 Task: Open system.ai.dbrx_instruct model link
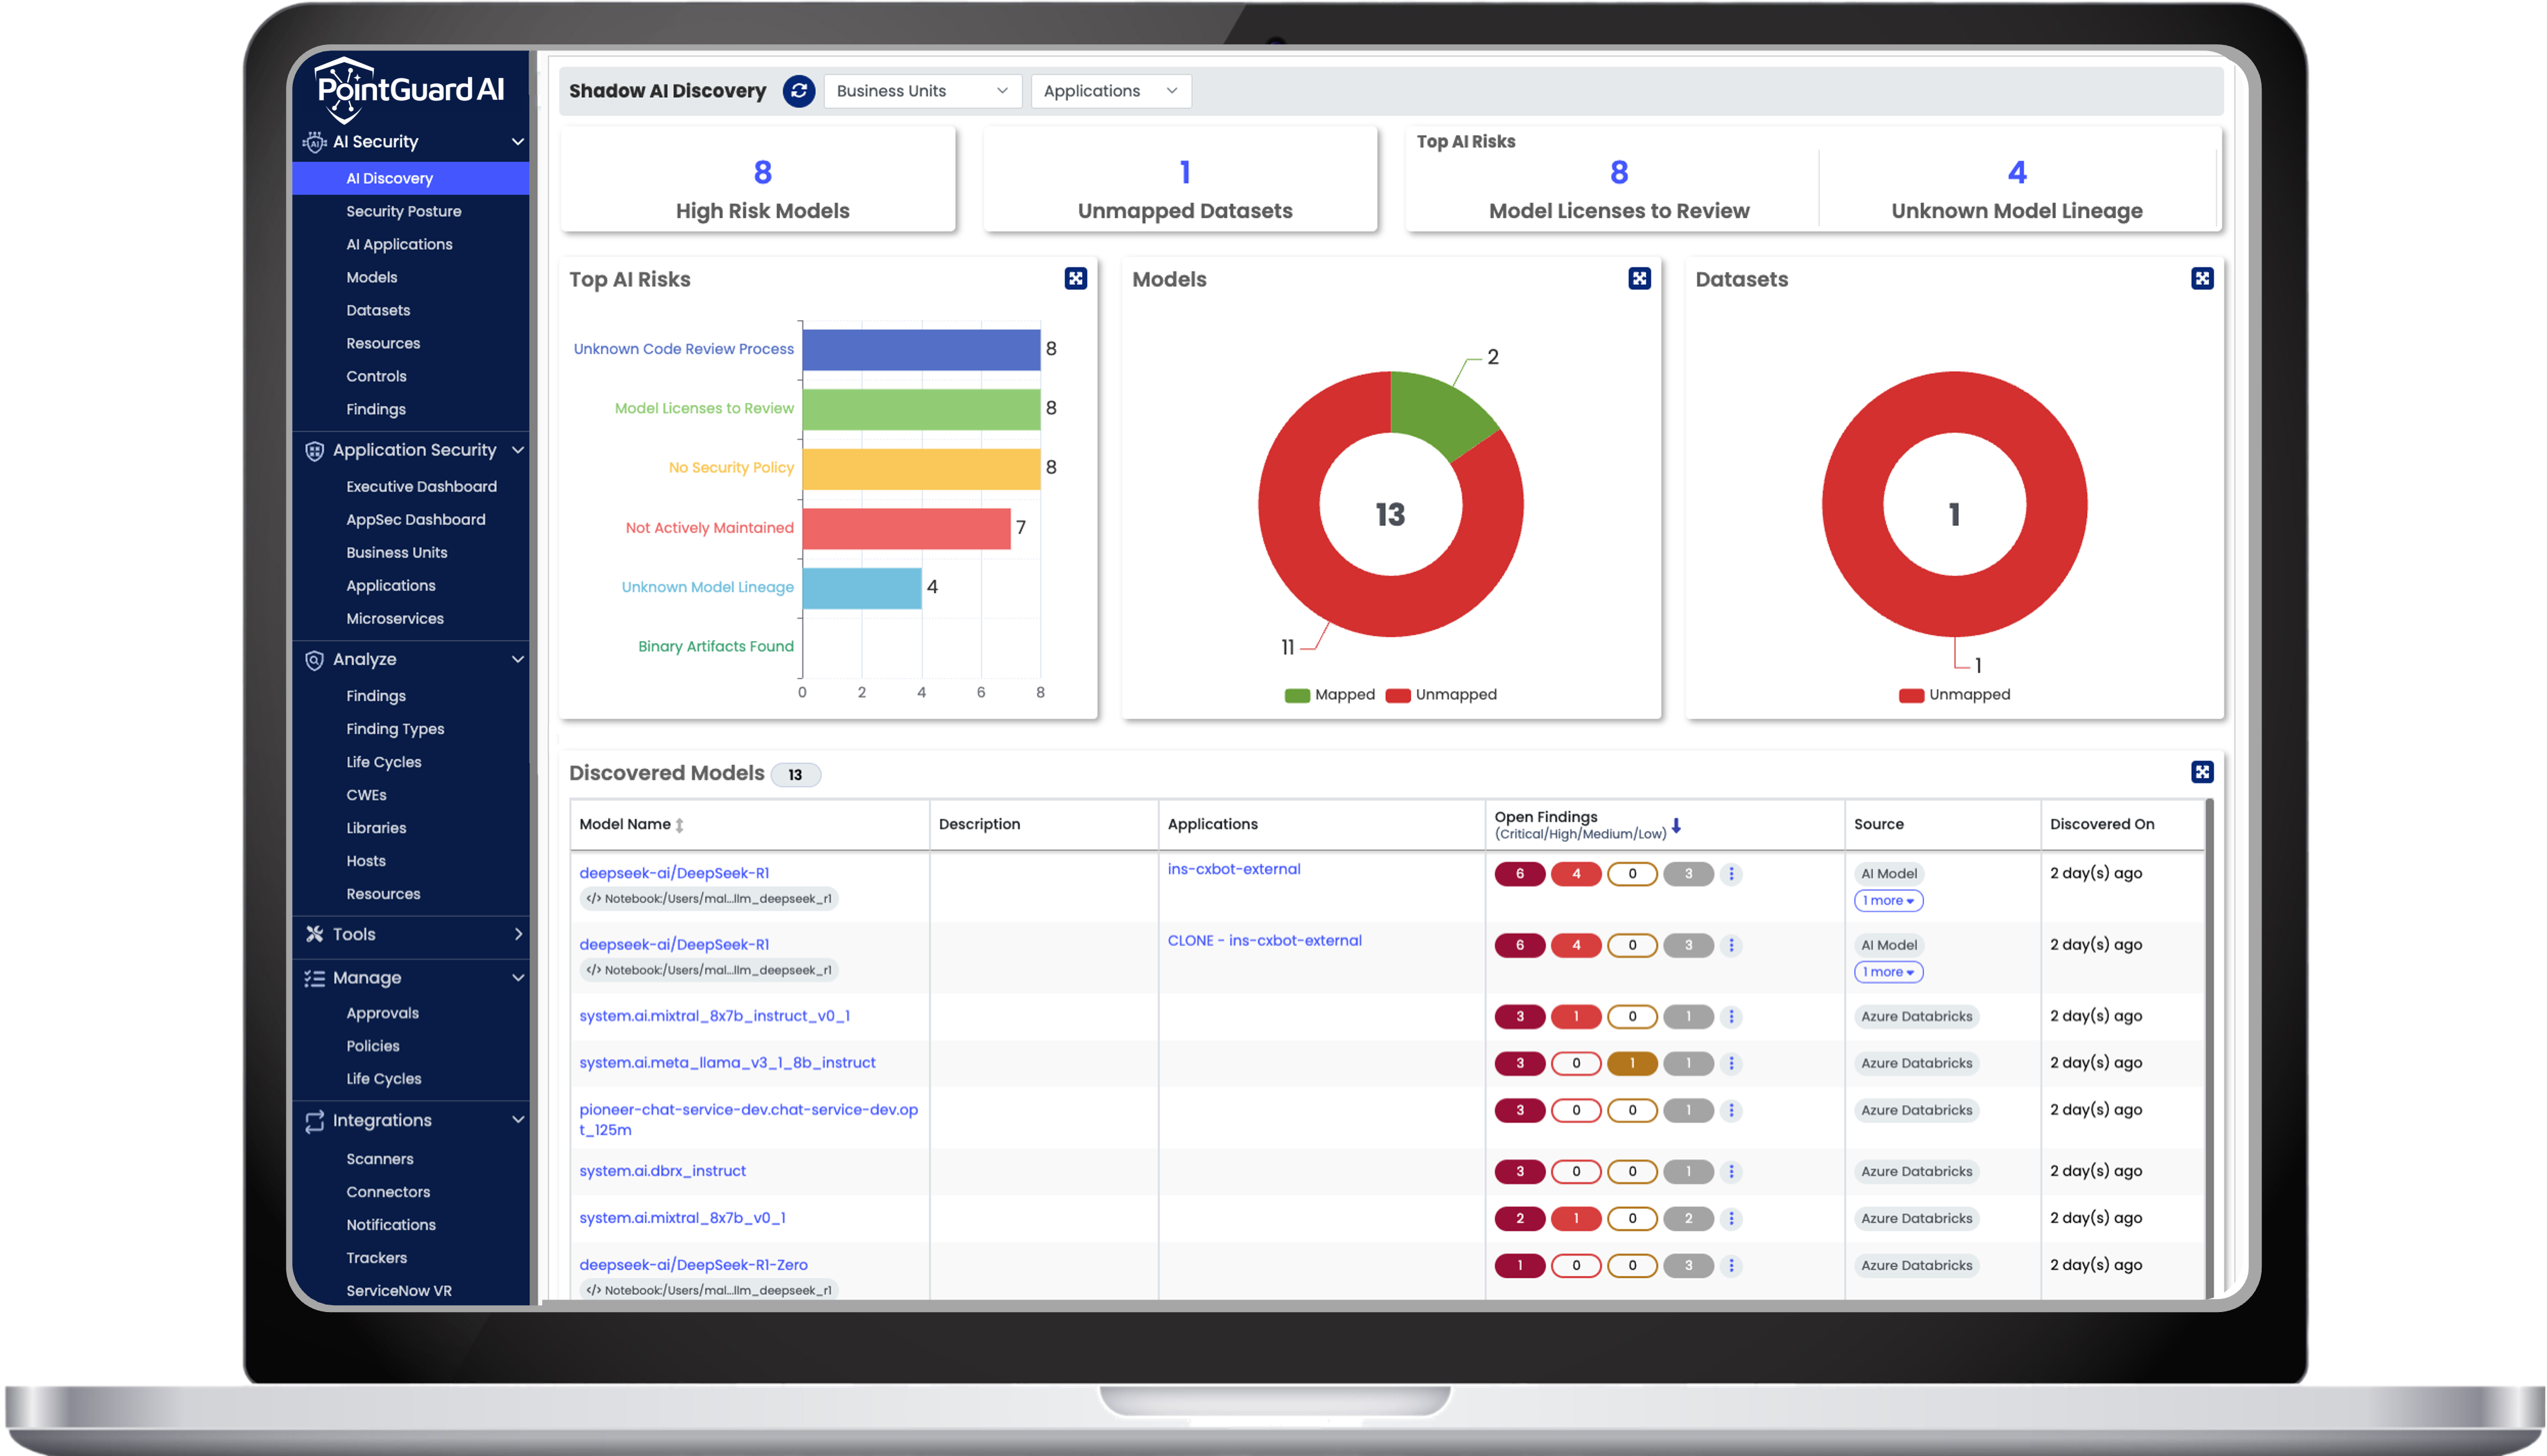pyautogui.click(x=662, y=1171)
